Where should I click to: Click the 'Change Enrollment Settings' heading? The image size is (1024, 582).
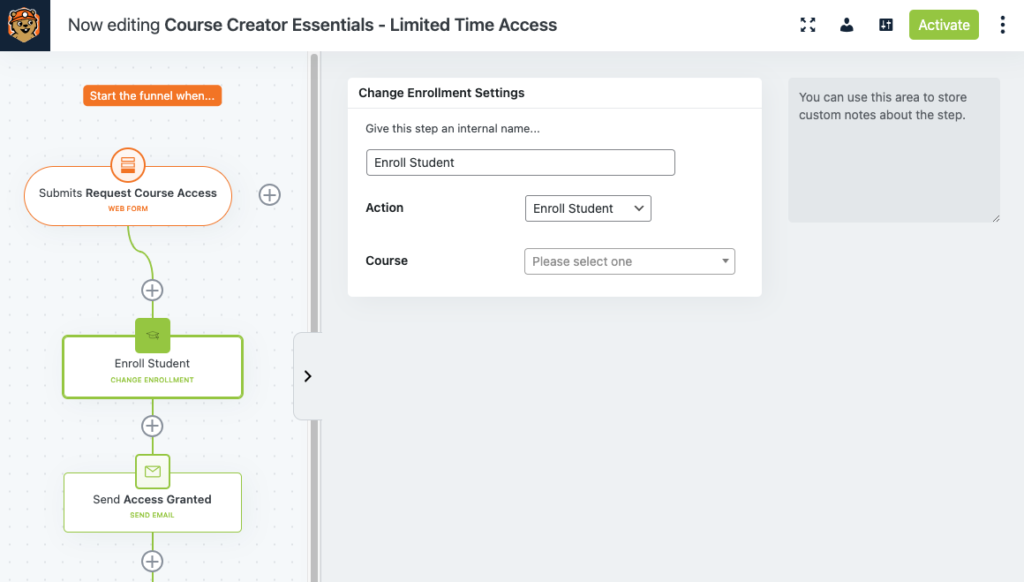pyautogui.click(x=441, y=93)
